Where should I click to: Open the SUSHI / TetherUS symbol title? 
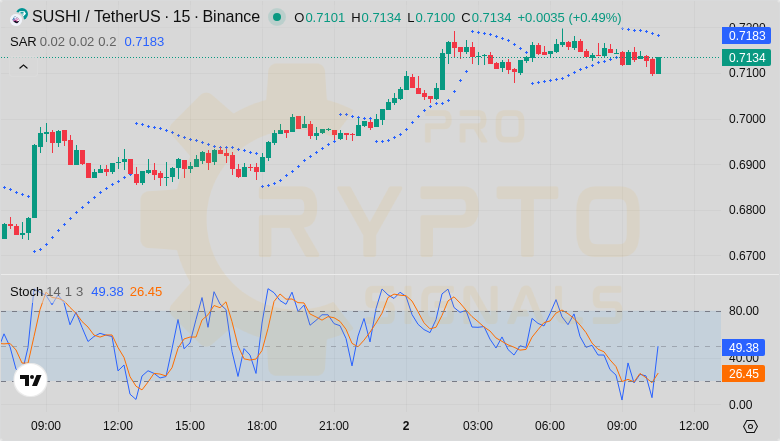click(x=146, y=17)
